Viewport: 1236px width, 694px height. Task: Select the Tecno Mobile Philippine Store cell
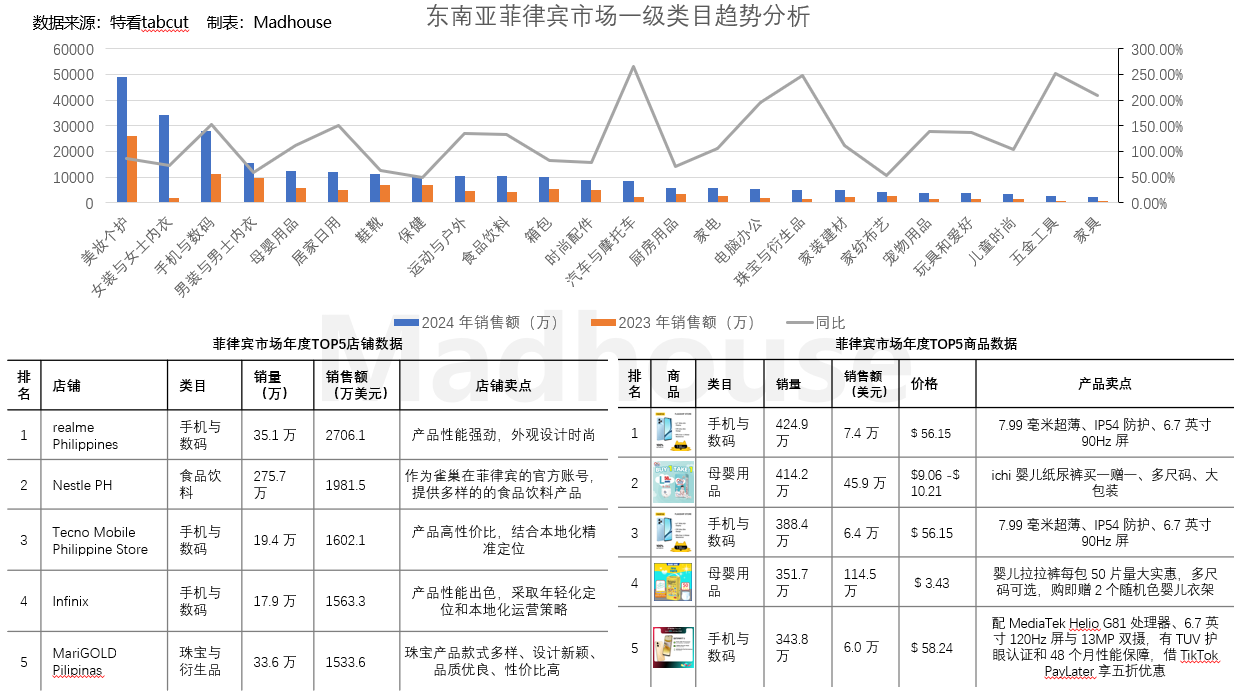pyautogui.click(x=104, y=540)
